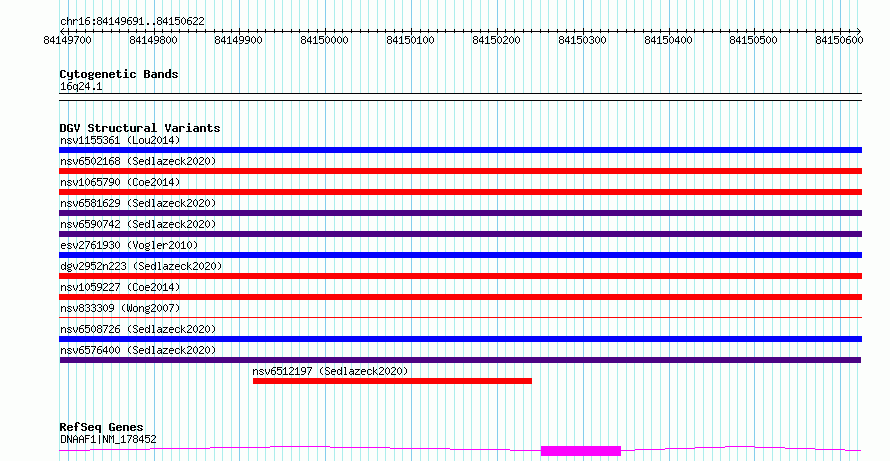Click ruler position 84150600
The image size is (890, 461).
[839, 40]
